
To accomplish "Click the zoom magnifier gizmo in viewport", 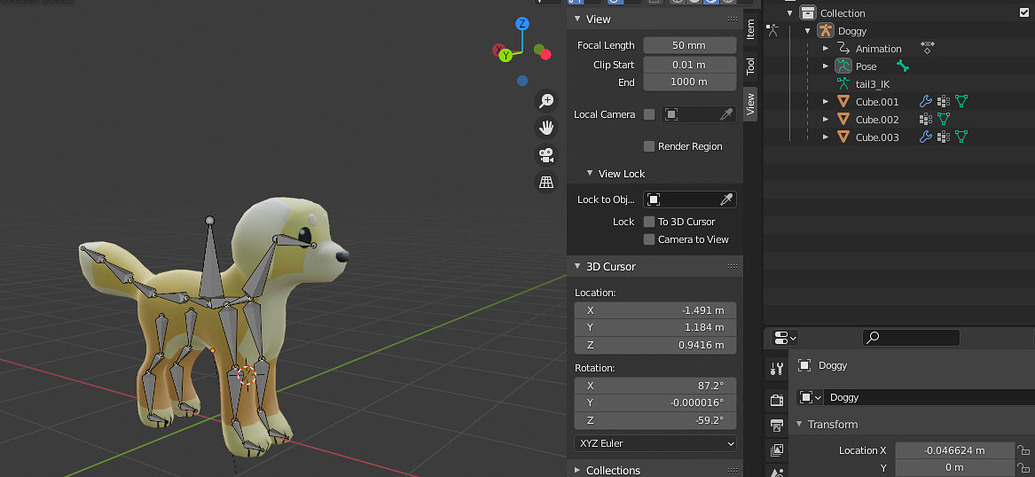I will click(x=546, y=101).
